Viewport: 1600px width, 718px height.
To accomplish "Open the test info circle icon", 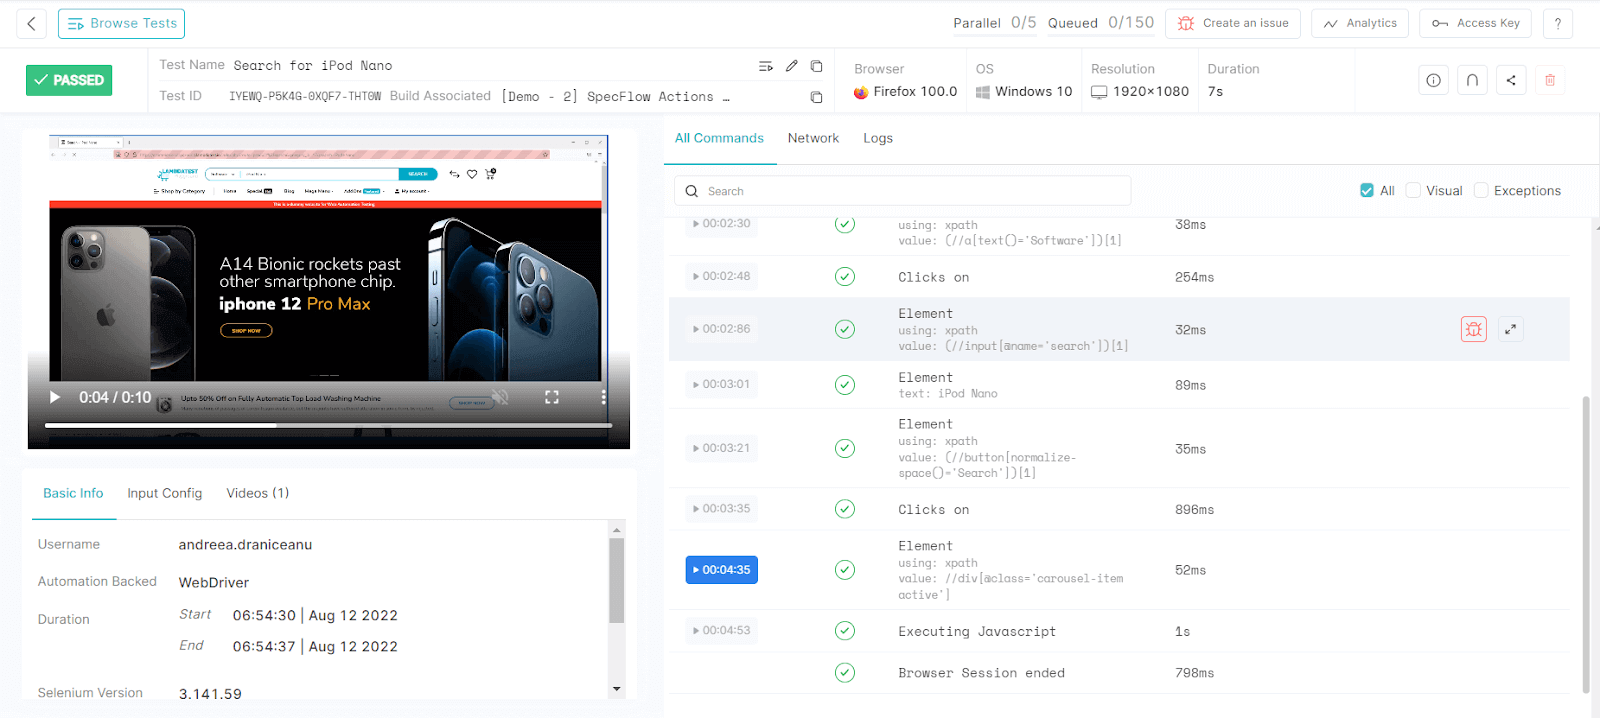I will (1433, 80).
